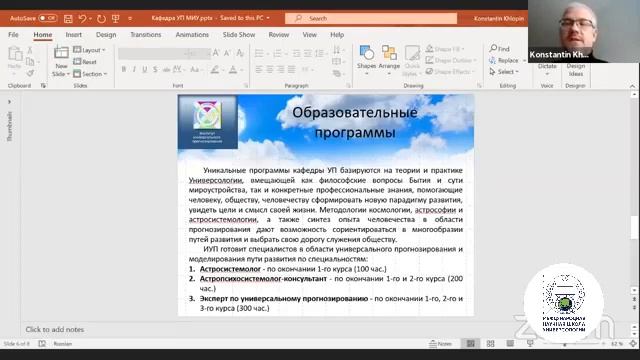This screenshot has width=640, height=360.
Task: Open the File menu
Action: [13, 35]
